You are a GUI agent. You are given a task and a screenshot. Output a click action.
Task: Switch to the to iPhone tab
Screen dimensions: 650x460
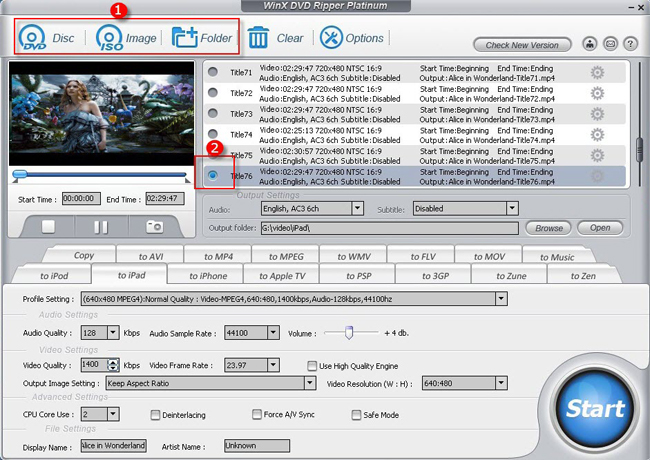208,276
